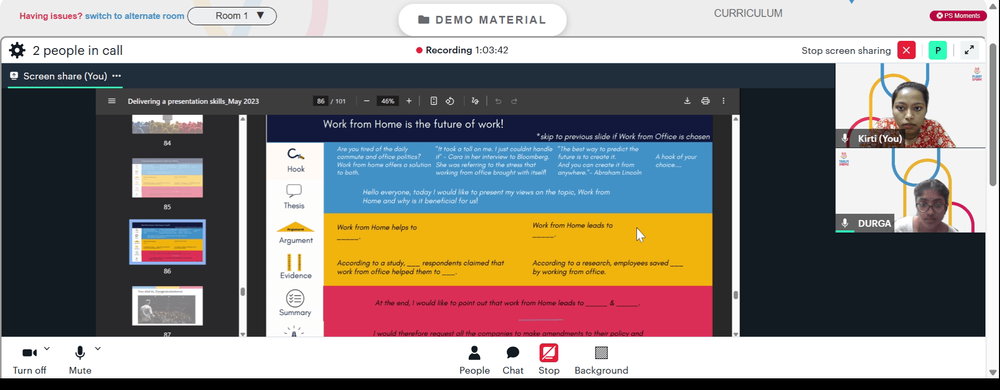Click the slide heading 'Work from Home is the future of work!'
The height and width of the screenshot is (390, 1000).
pyautogui.click(x=413, y=124)
